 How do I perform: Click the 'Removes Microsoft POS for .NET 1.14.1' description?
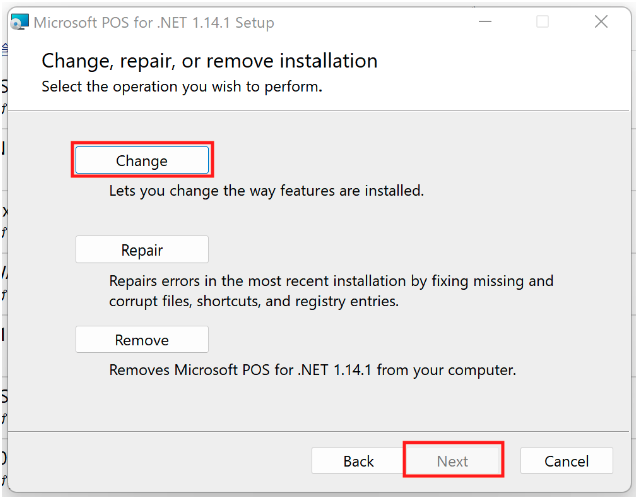coord(312,370)
